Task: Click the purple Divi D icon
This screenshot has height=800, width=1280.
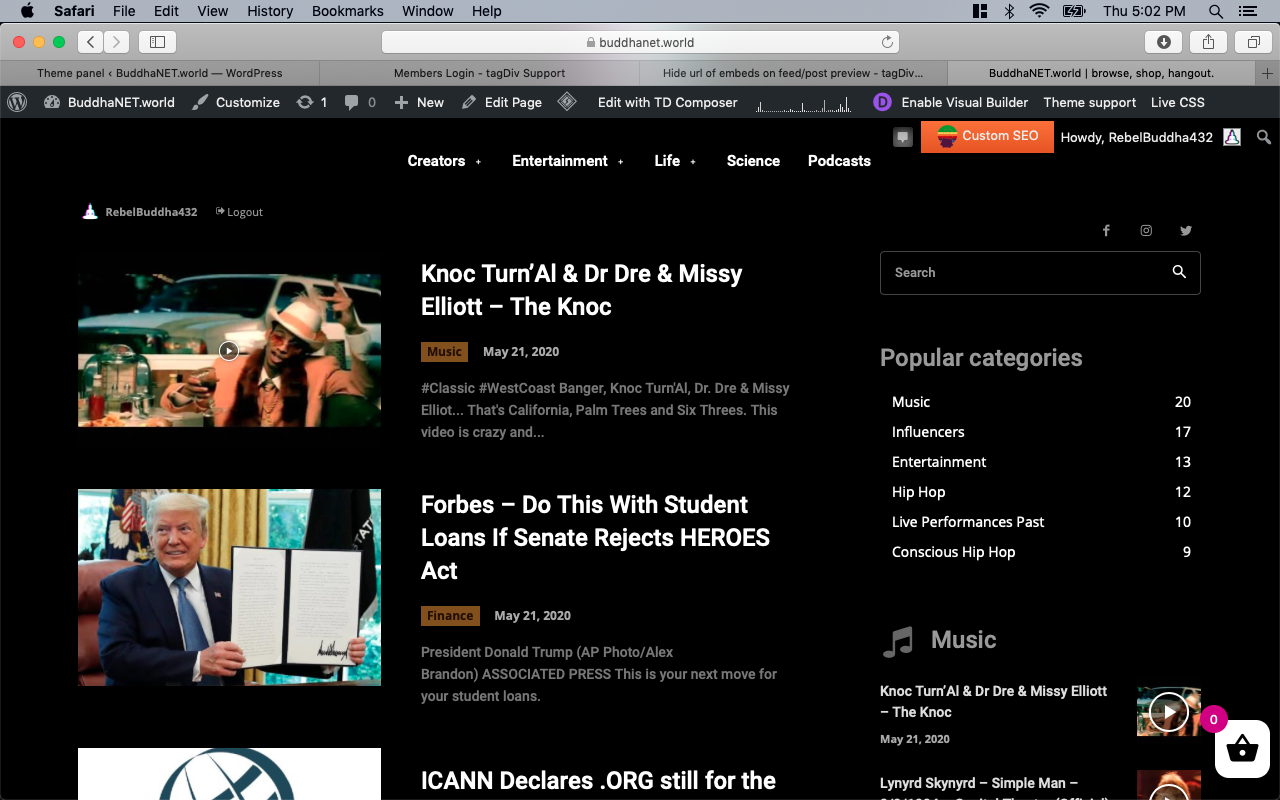Action: (882, 102)
